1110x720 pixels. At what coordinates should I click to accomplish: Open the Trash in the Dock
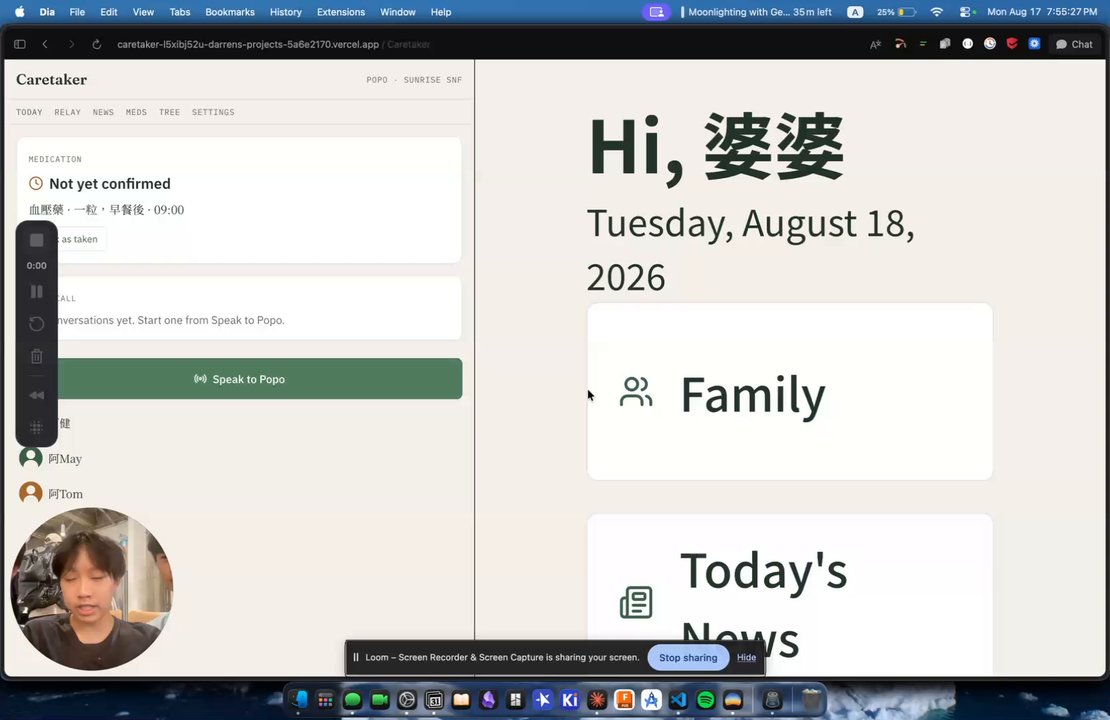click(811, 699)
